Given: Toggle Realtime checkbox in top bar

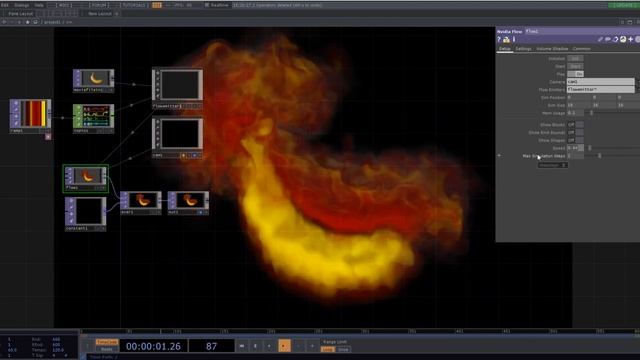Looking at the screenshot, I should point(207,5).
